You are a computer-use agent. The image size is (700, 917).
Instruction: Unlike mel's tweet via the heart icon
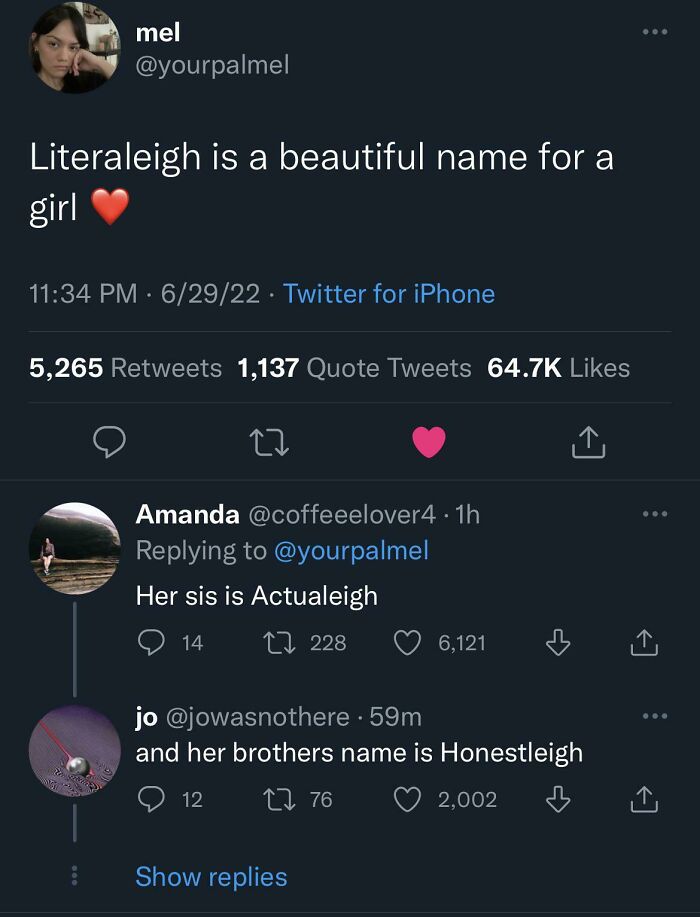point(428,442)
